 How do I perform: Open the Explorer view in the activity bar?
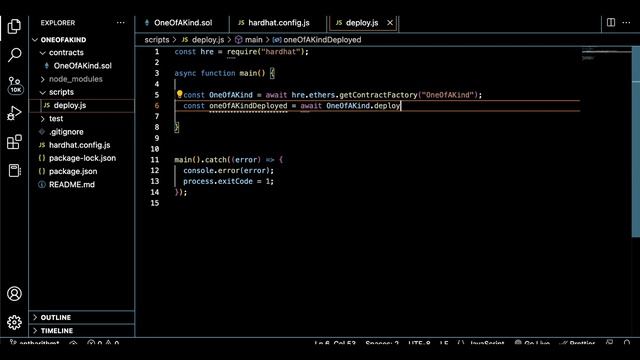pyautogui.click(x=14, y=27)
